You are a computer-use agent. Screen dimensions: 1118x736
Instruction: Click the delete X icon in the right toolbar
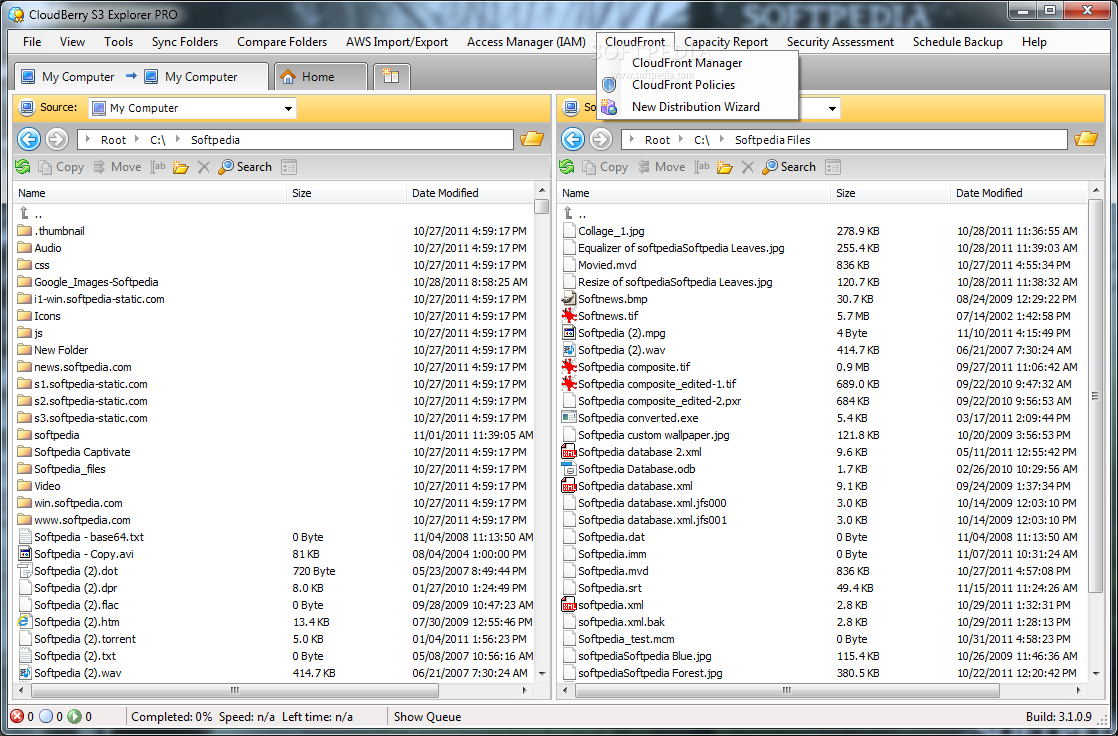747,167
